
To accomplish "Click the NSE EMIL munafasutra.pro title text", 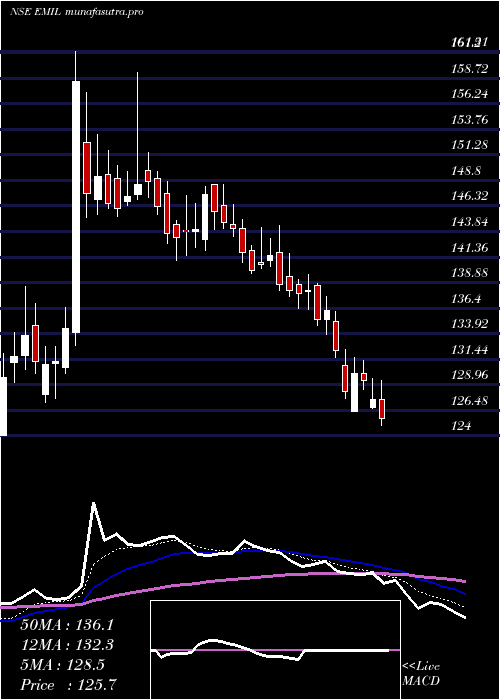I will point(76,12).
